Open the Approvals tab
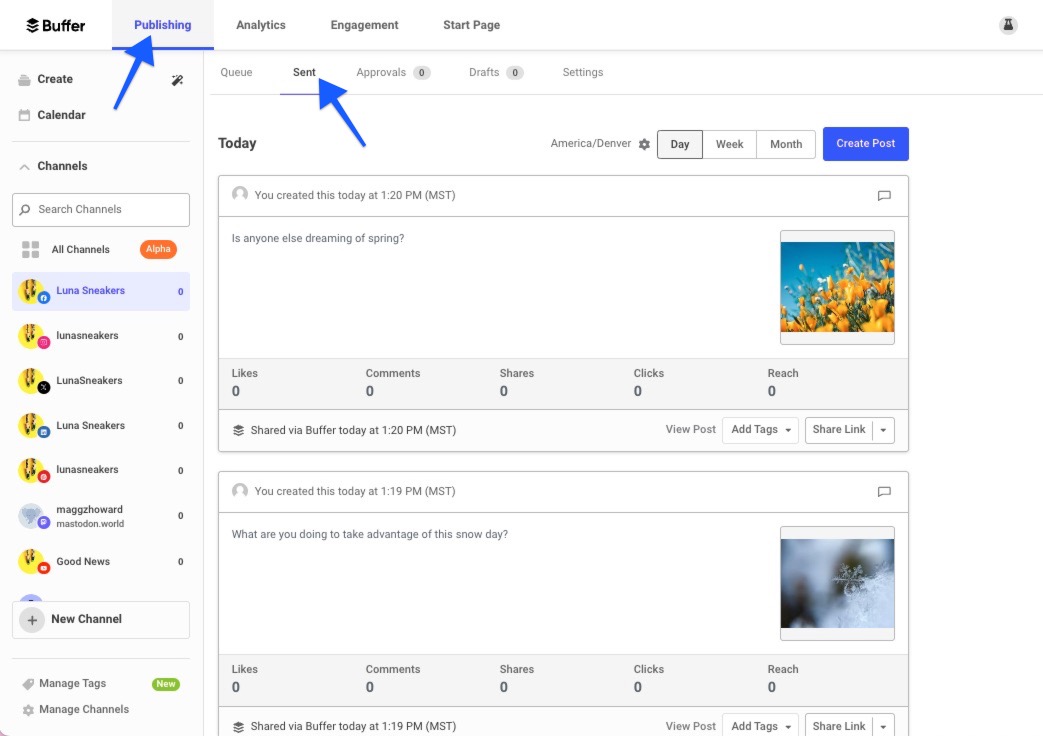The height and width of the screenshot is (736, 1043). pos(380,72)
